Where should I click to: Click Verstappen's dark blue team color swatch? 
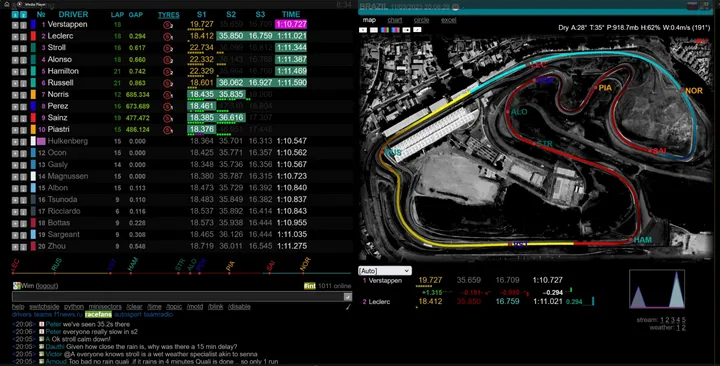click(33, 25)
